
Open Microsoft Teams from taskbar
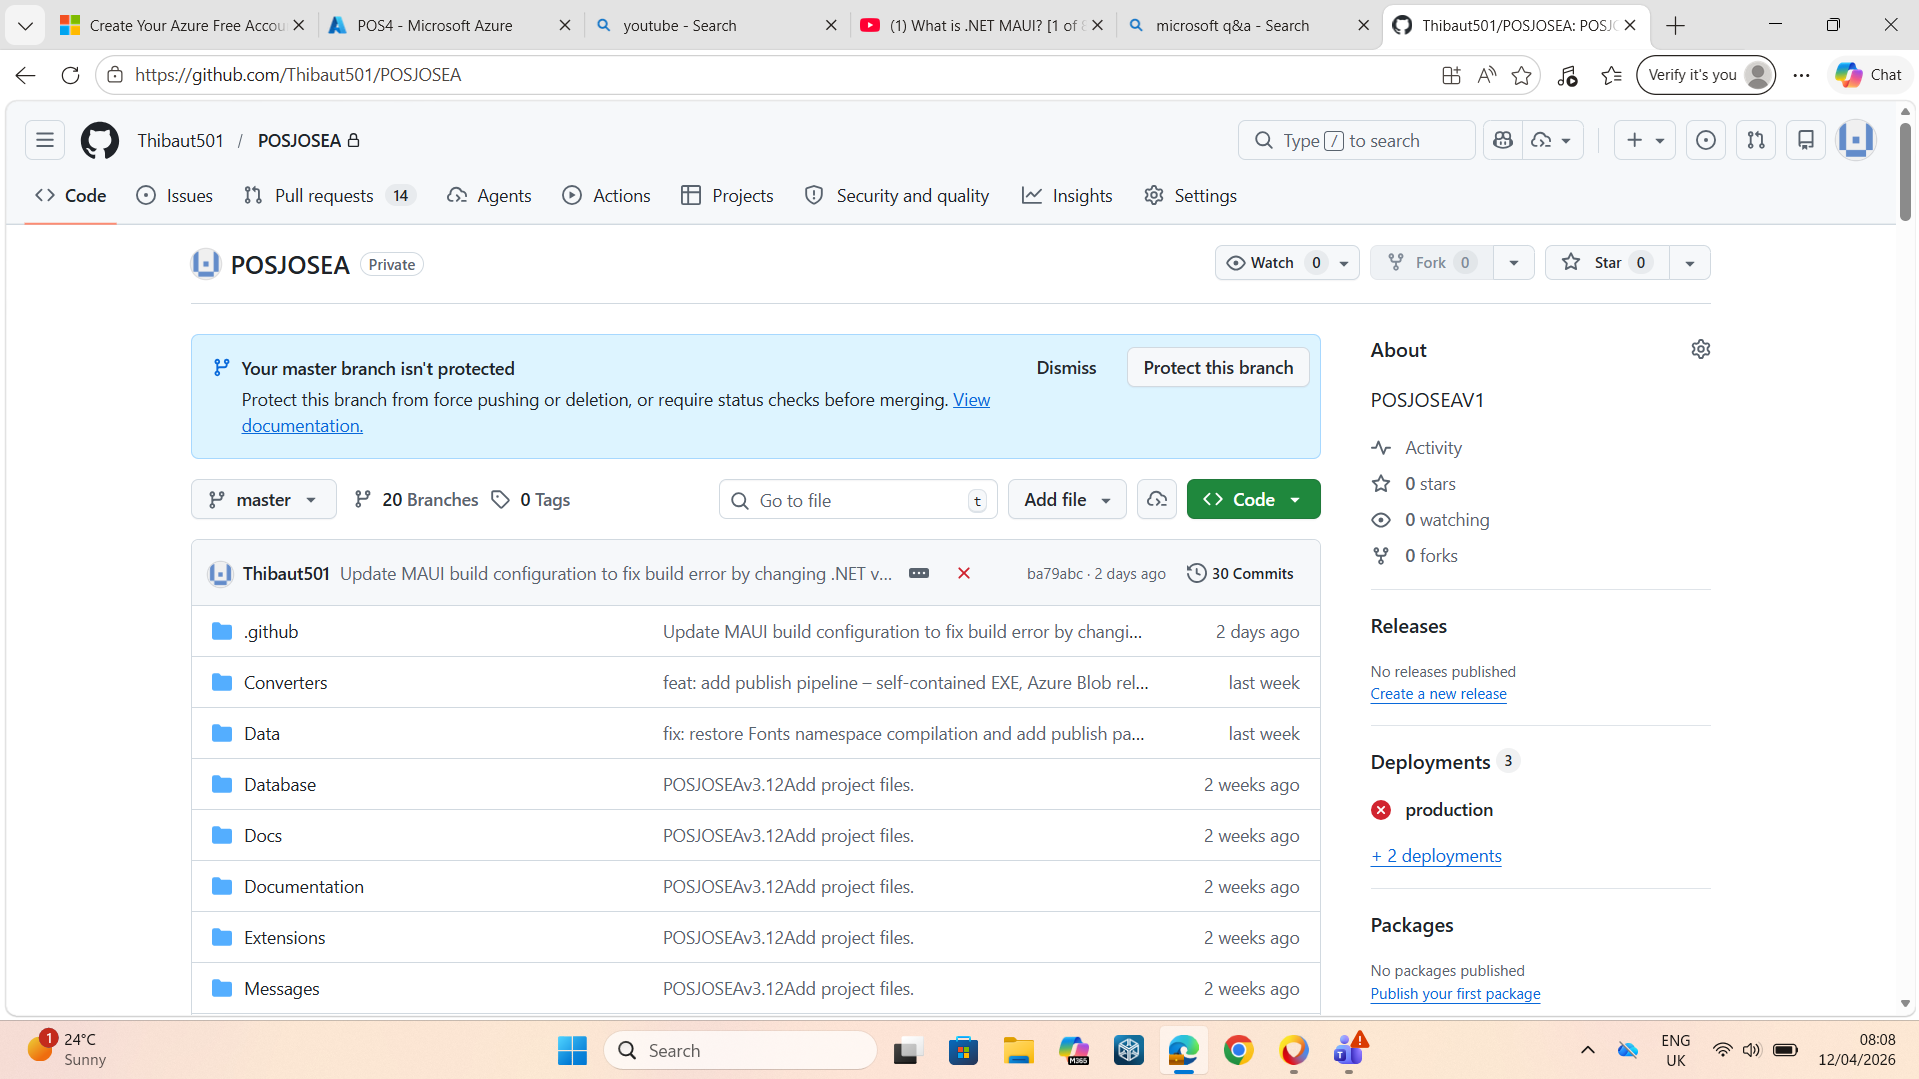(x=1349, y=1051)
